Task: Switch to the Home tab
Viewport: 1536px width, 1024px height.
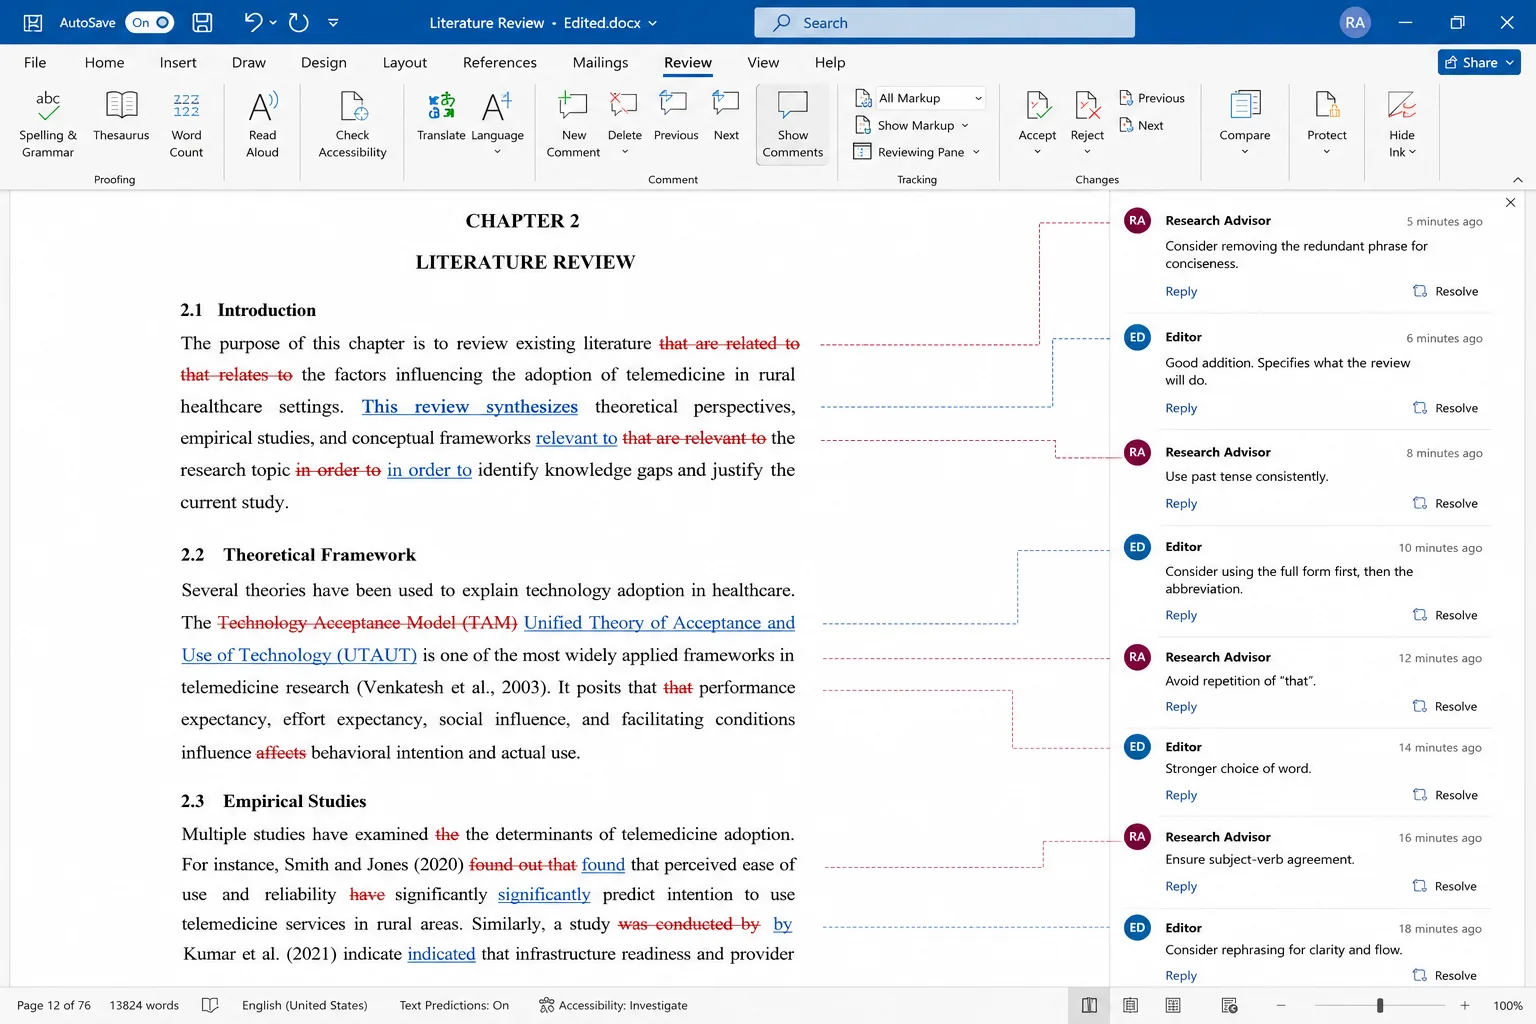Action: click(x=105, y=63)
